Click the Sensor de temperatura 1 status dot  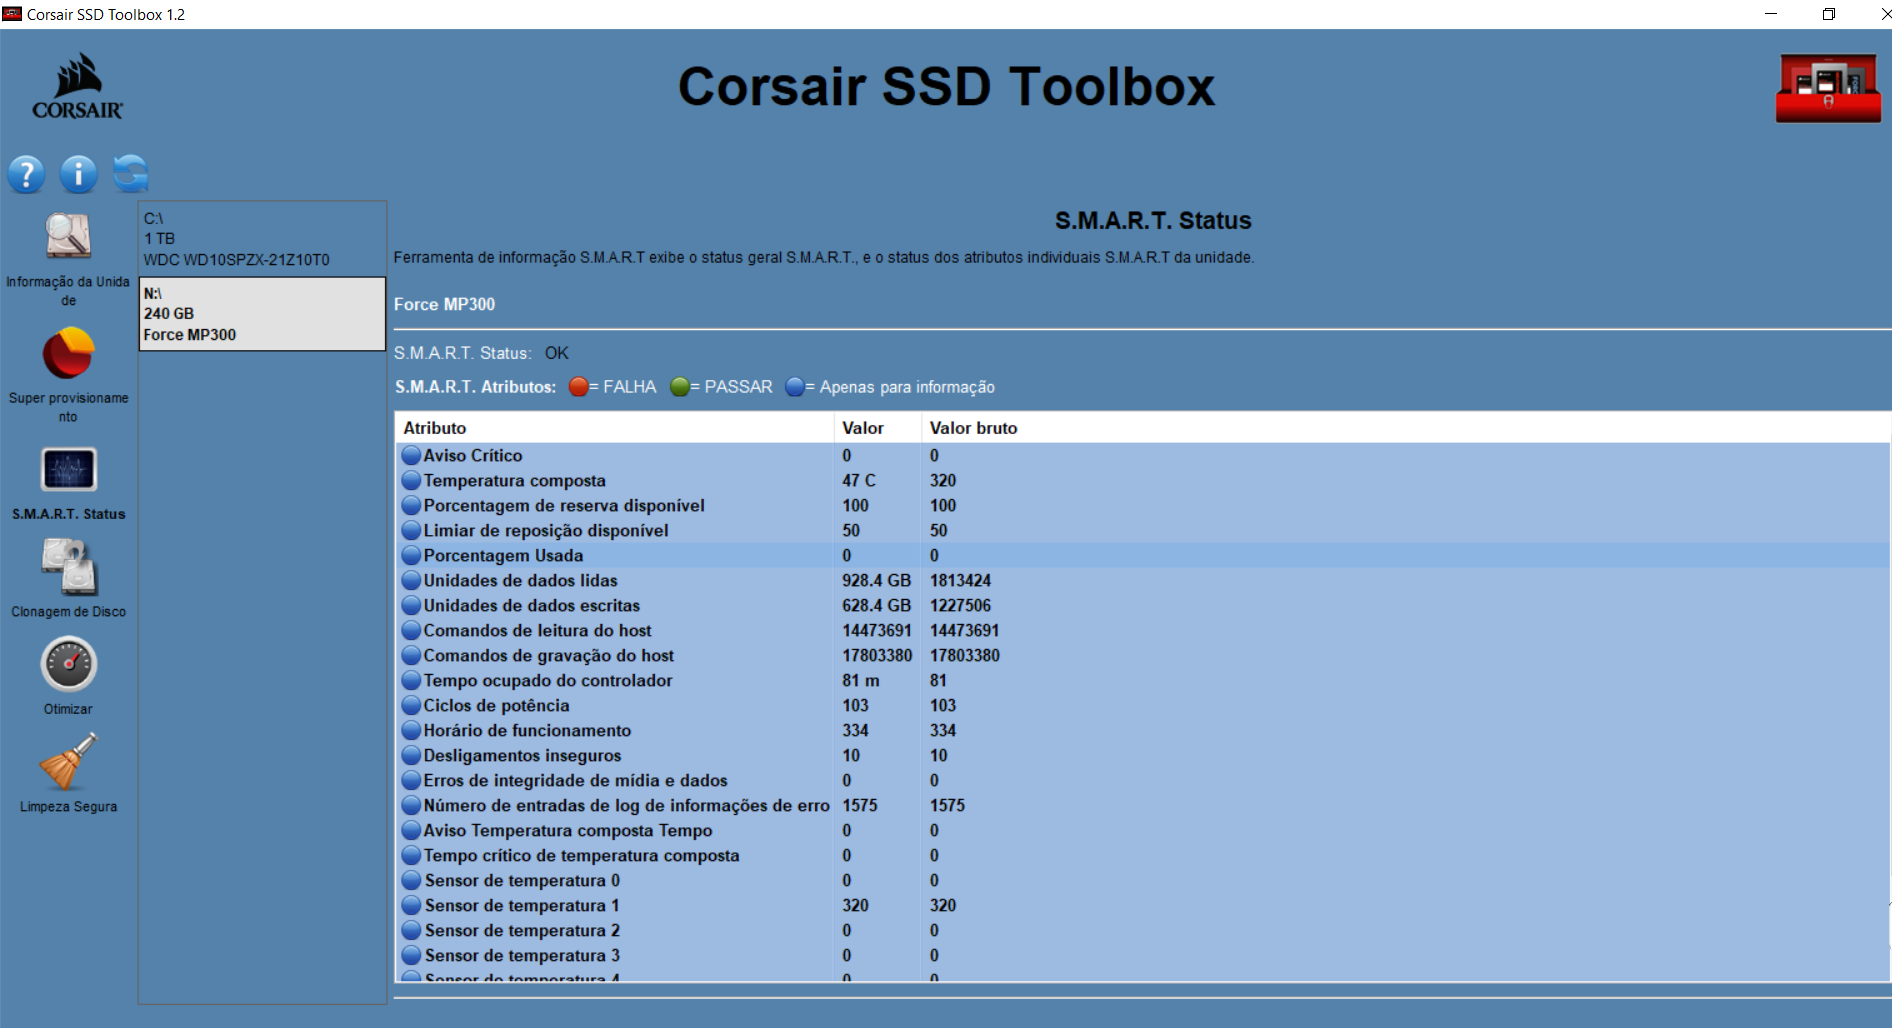pos(411,905)
